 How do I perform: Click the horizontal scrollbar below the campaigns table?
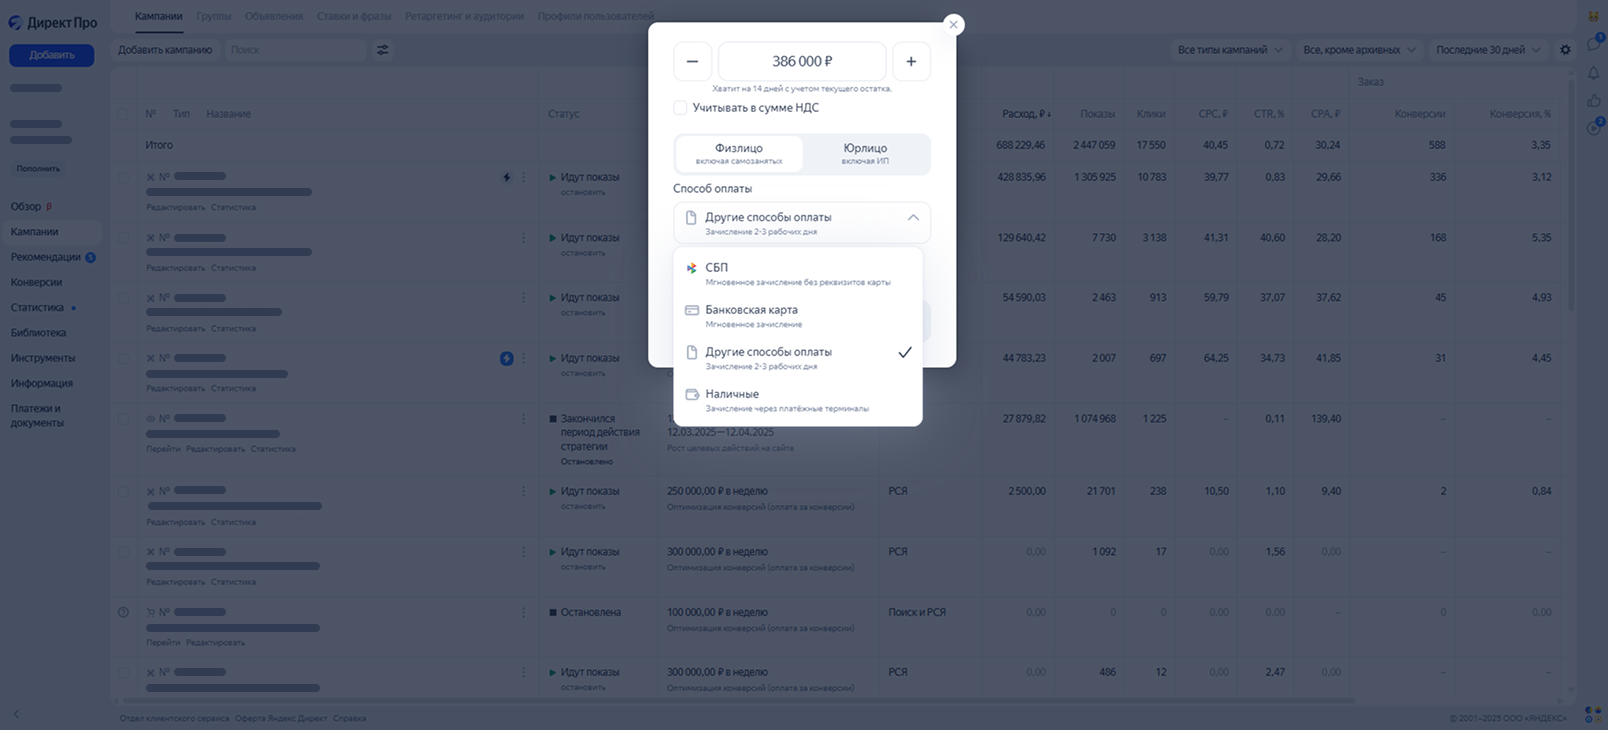pos(737,701)
